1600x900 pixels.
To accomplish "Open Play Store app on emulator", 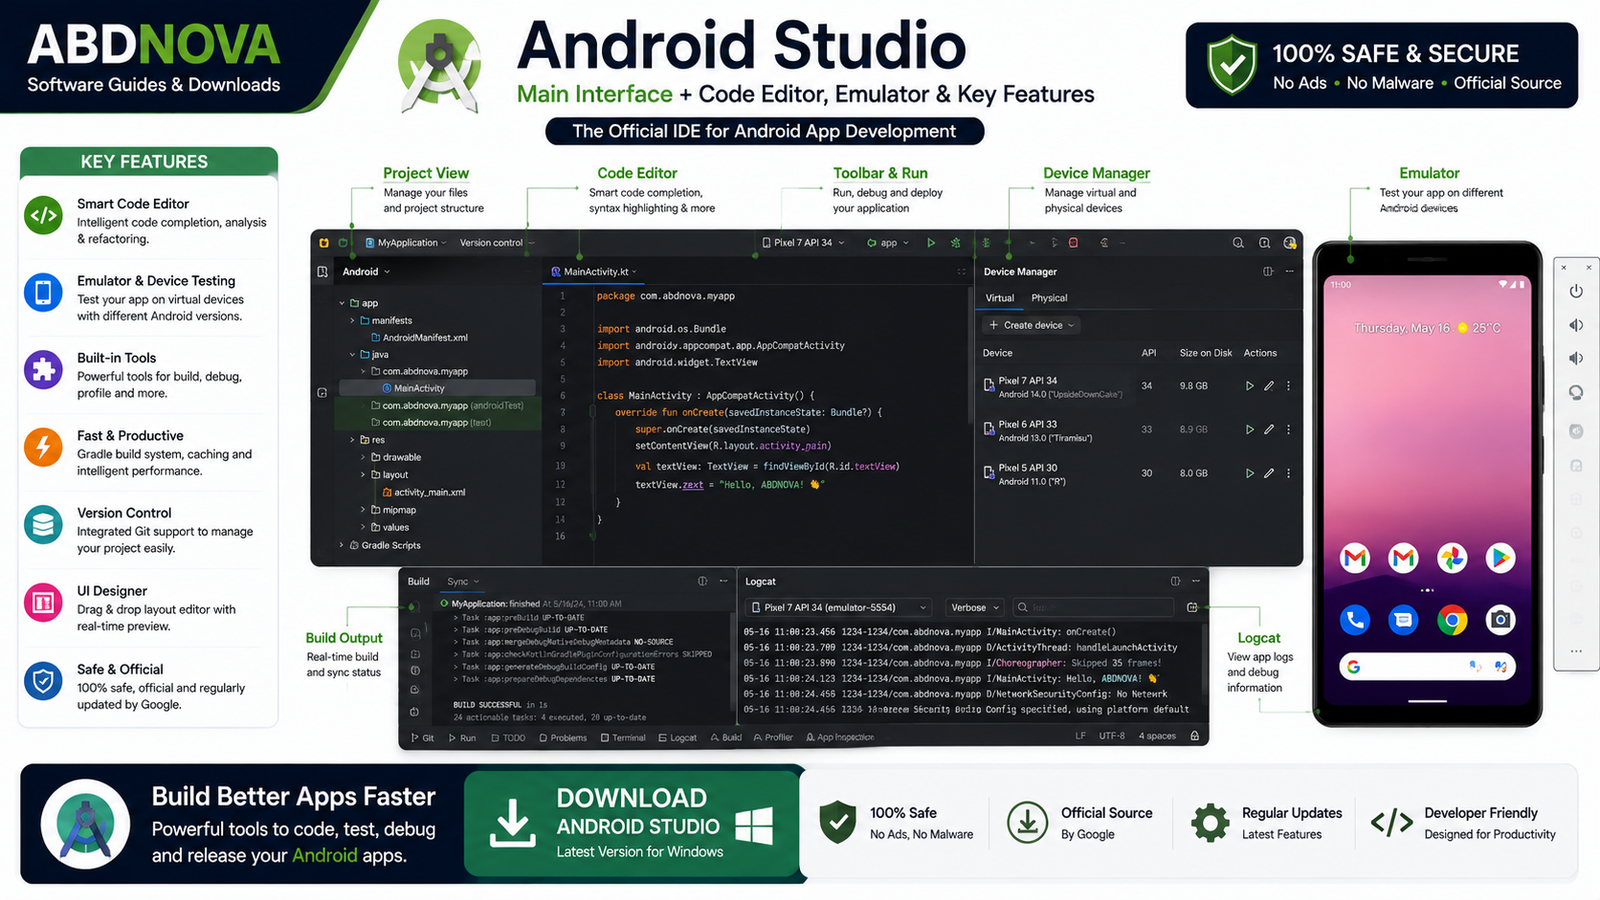I will (x=1500, y=558).
